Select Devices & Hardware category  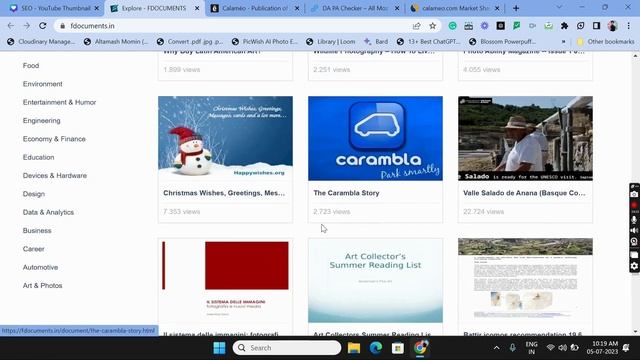(55, 176)
